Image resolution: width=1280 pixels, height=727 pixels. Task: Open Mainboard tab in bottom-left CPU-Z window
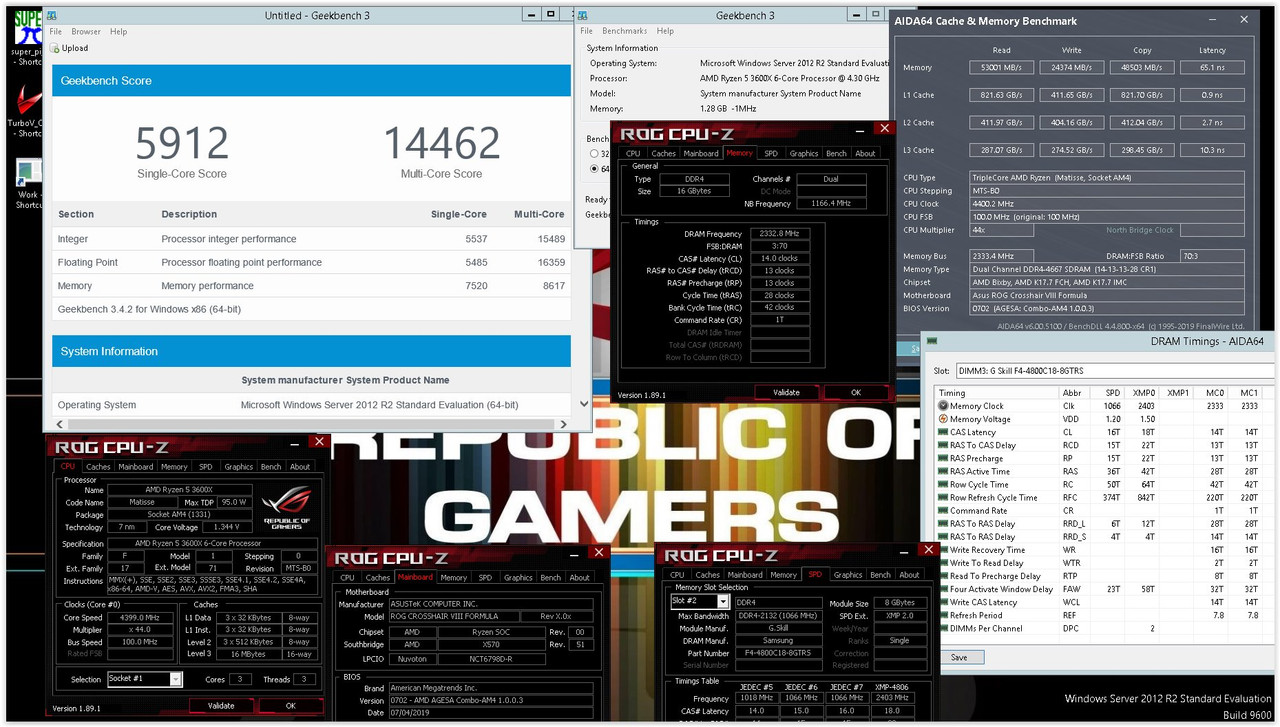point(136,466)
